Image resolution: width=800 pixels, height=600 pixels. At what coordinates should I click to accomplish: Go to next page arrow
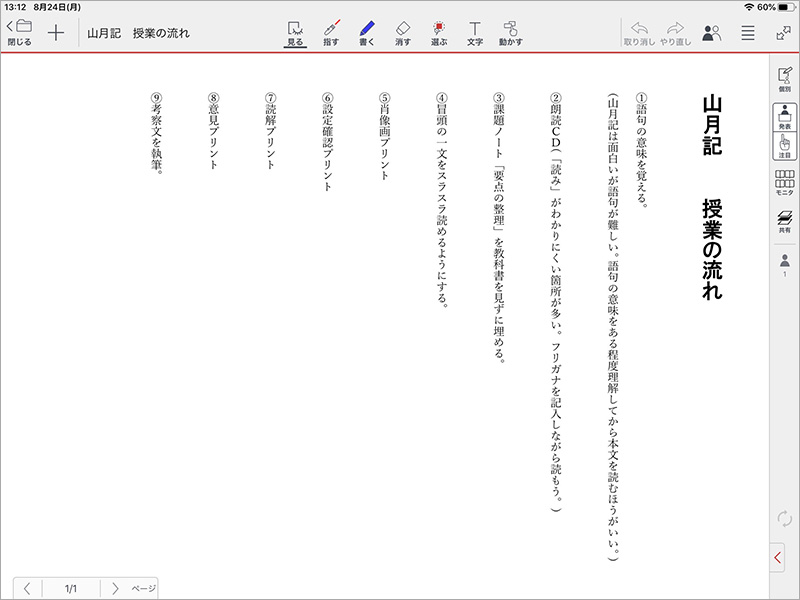pos(115,588)
